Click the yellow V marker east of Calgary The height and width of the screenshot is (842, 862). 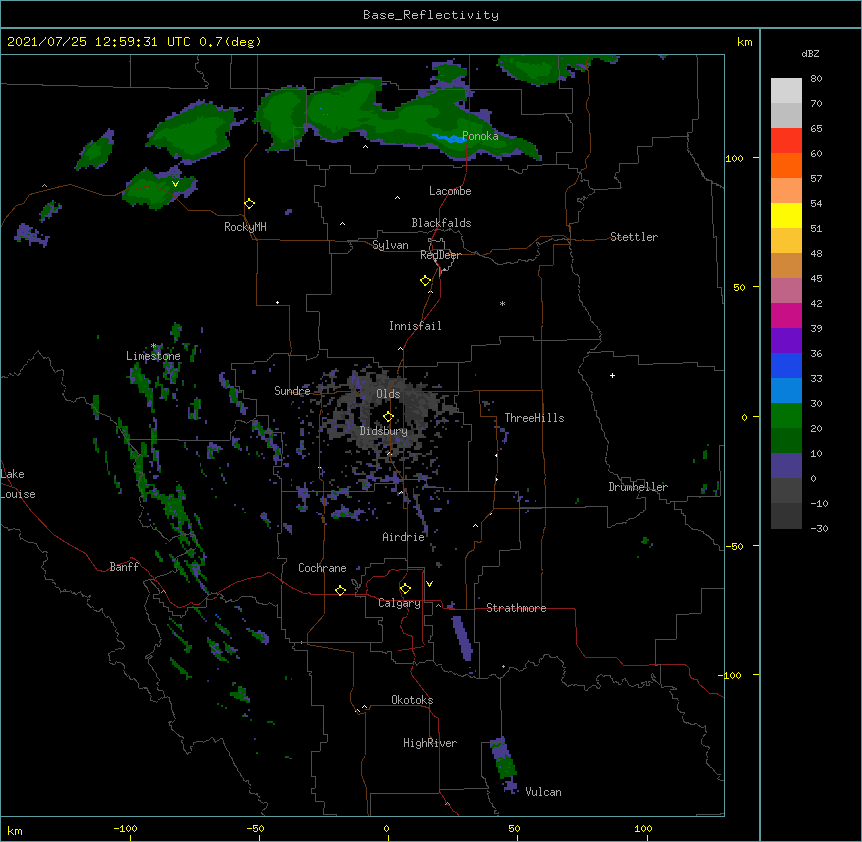point(429,584)
